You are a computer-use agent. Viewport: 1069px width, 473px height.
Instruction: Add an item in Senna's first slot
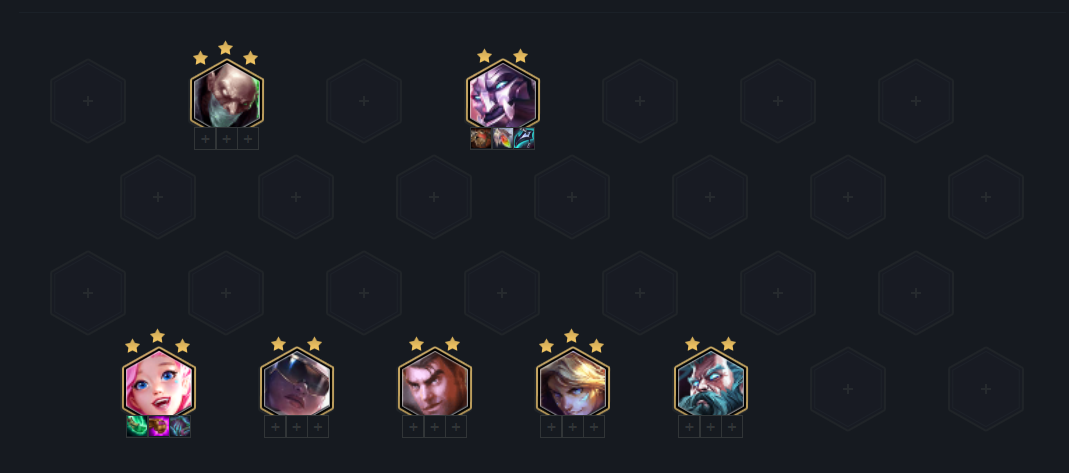coord(275,427)
